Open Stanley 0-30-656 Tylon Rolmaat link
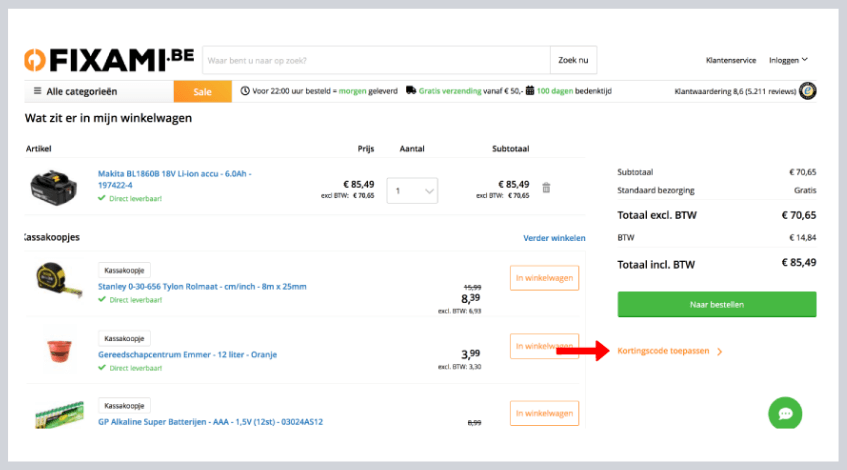Viewport: 847px width, 470px height. coord(202,286)
